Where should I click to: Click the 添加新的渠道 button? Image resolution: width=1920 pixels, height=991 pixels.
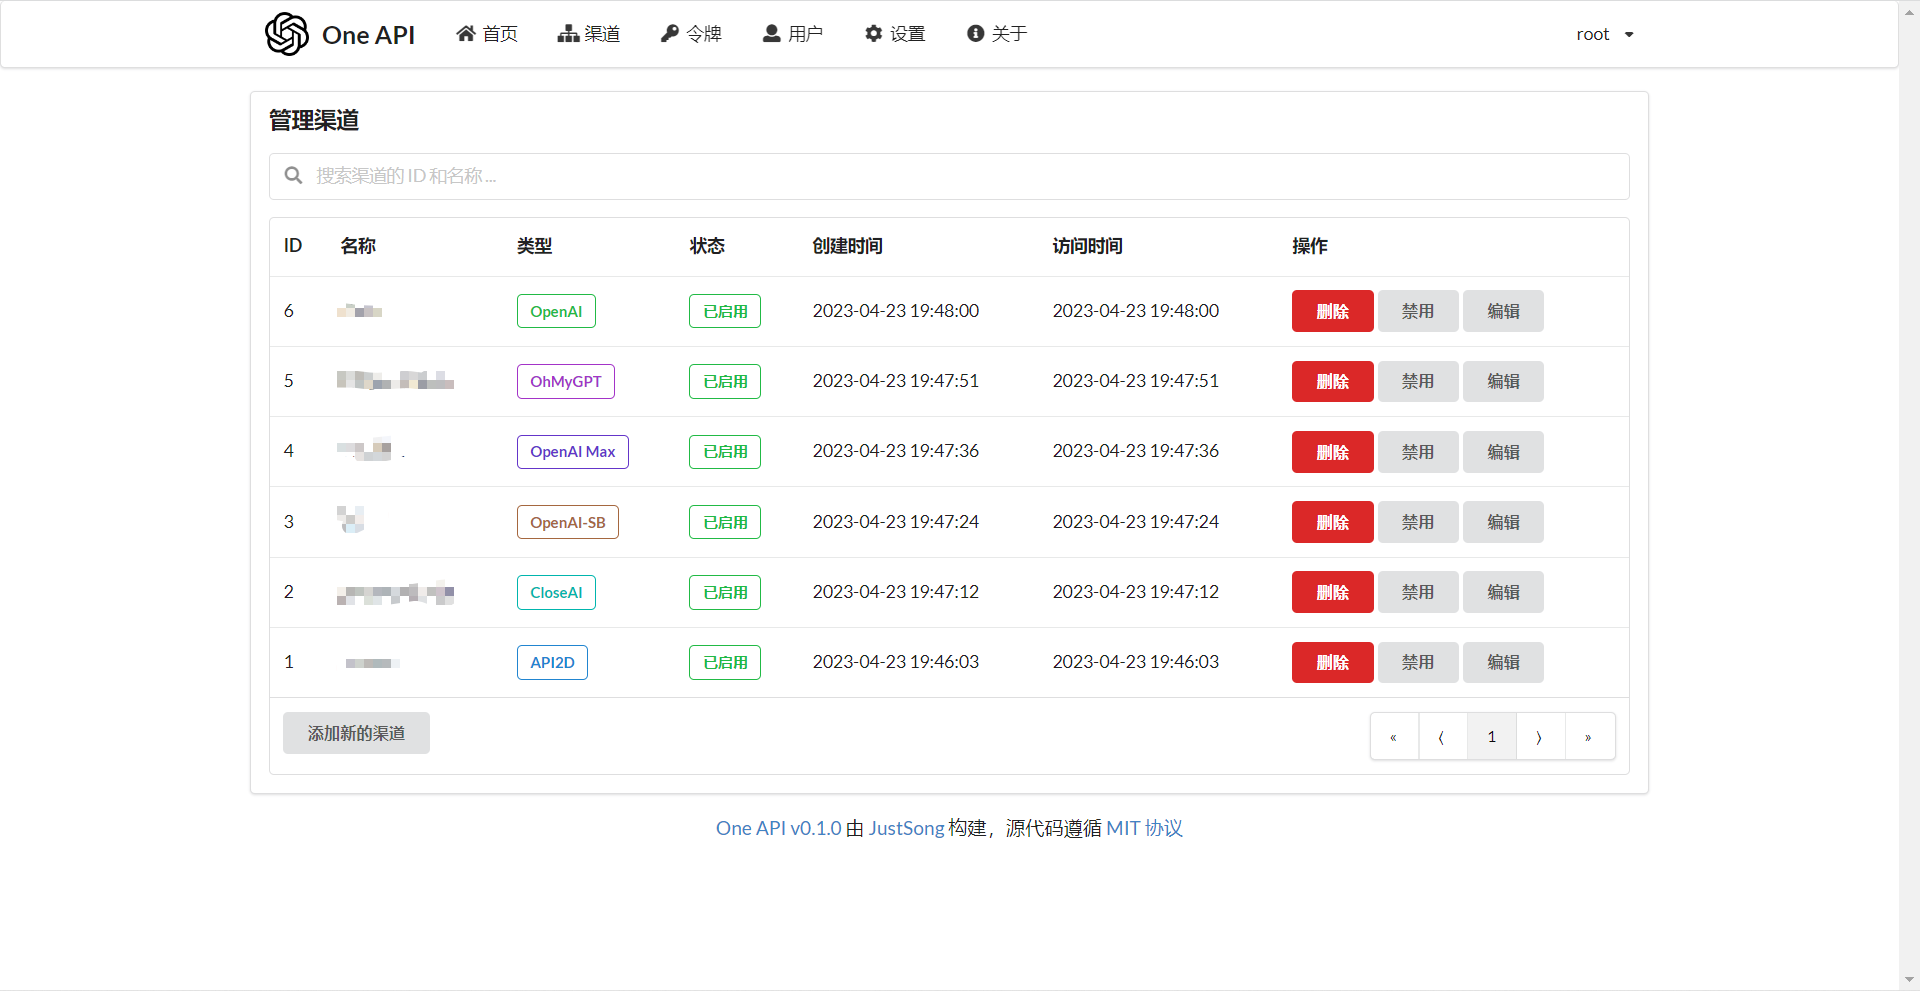pyautogui.click(x=355, y=732)
